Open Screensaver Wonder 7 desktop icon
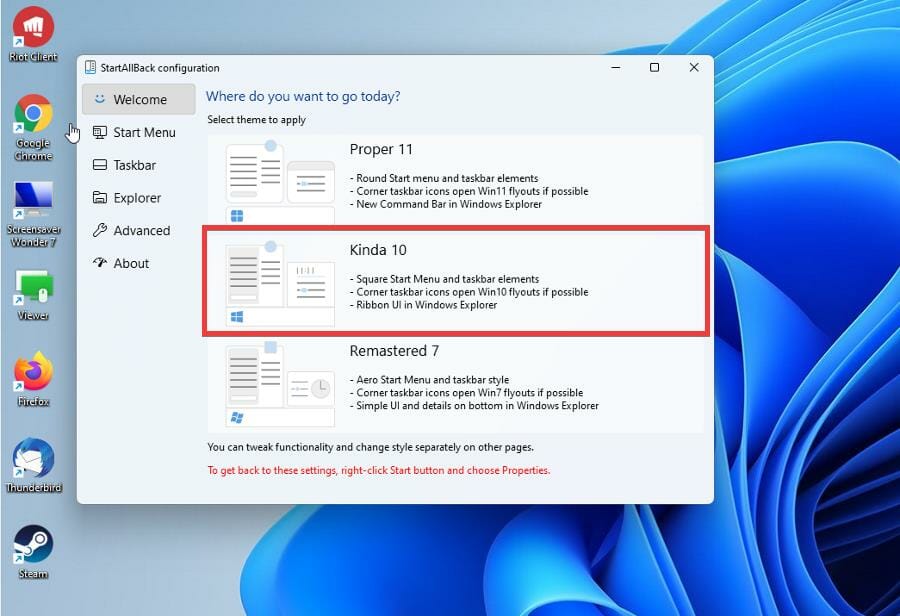 point(33,214)
